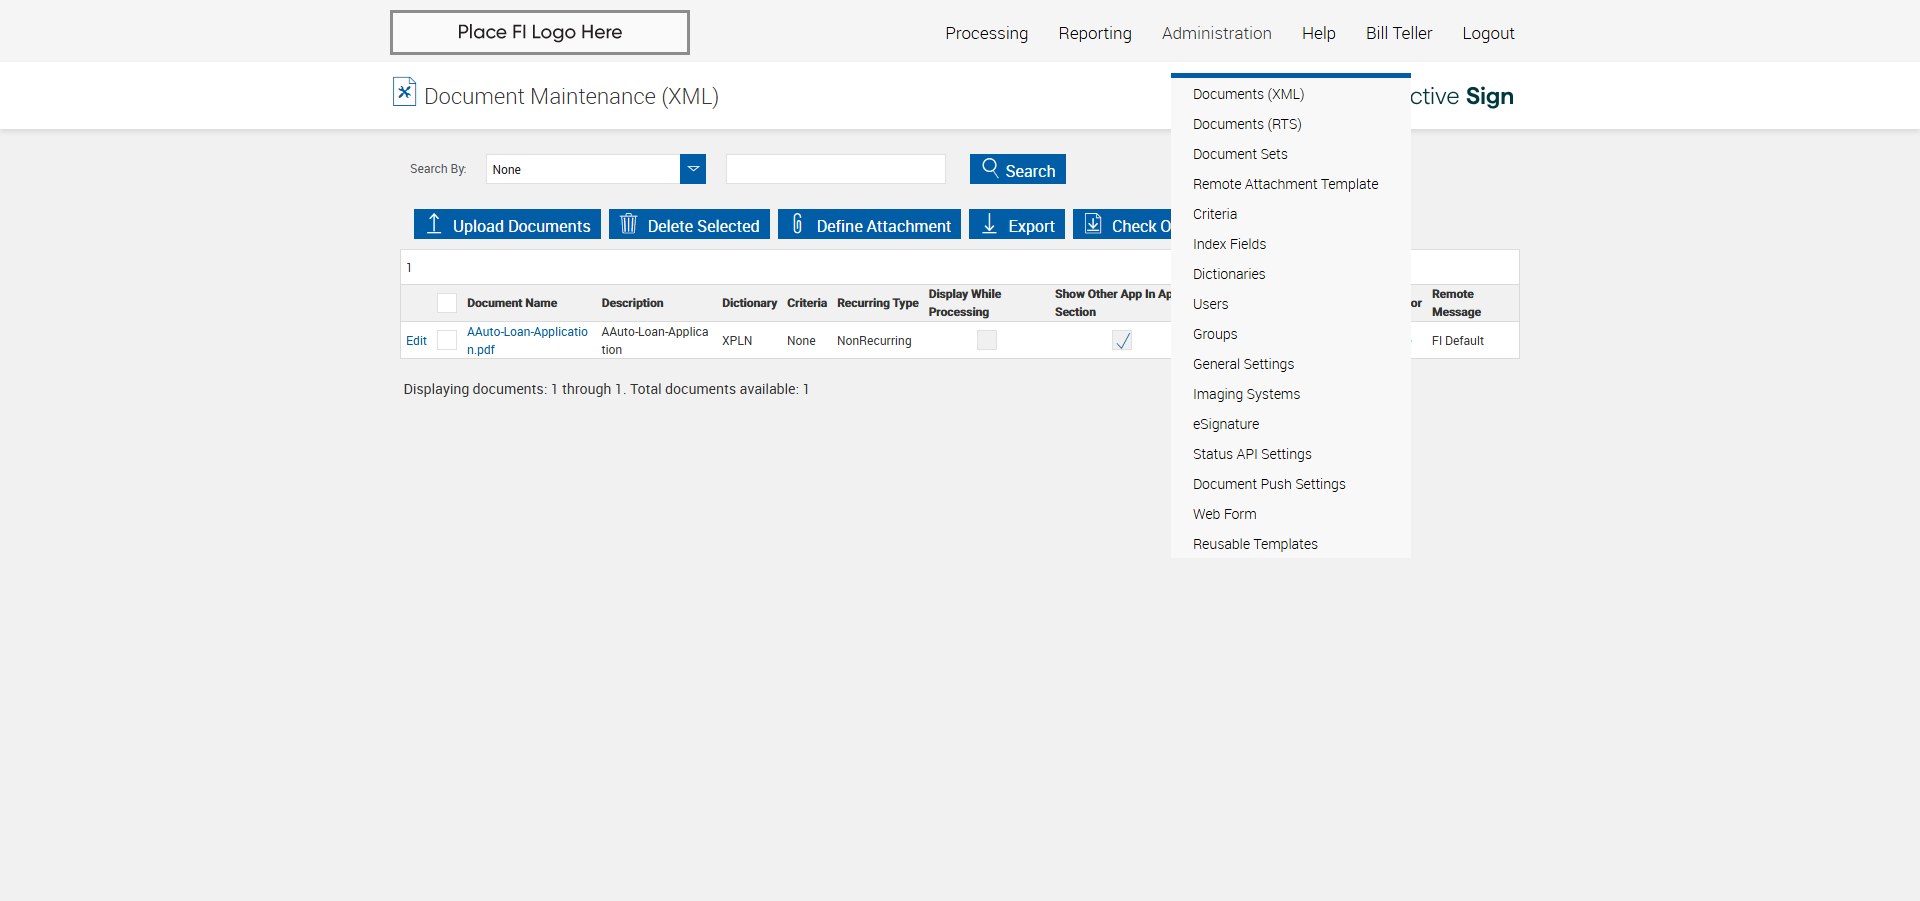This screenshot has width=1920, height=901.
Task: Click the upload arrow icon in Upload Documents
Action: [x=434, y=224]
